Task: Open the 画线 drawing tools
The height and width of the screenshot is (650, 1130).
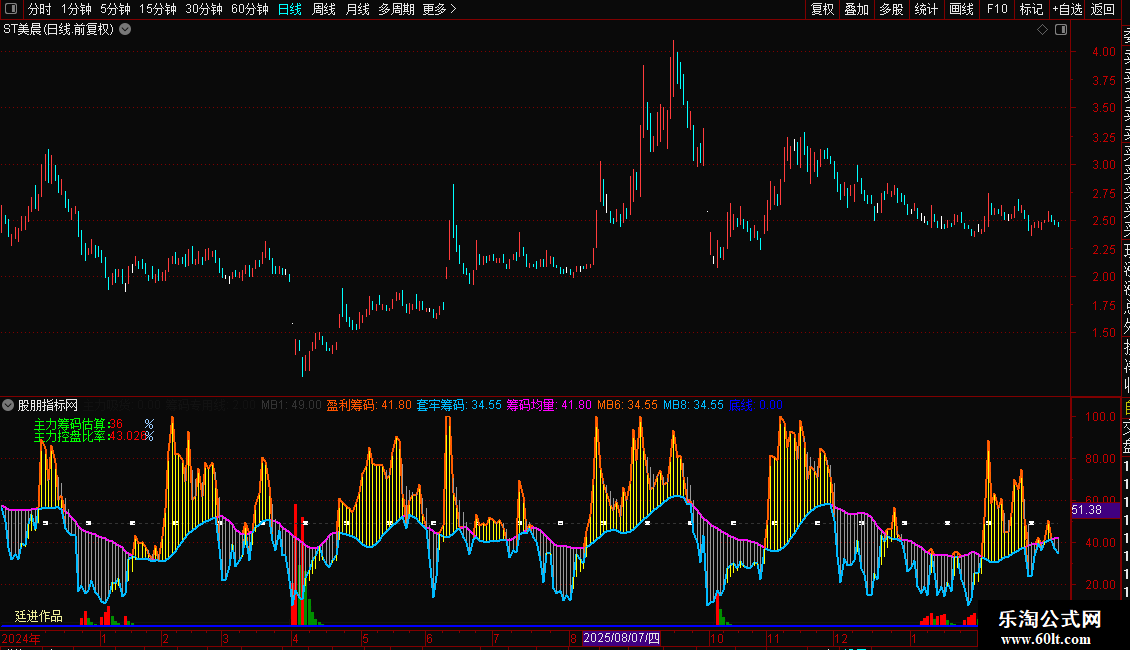Action: tap(961, 9)
